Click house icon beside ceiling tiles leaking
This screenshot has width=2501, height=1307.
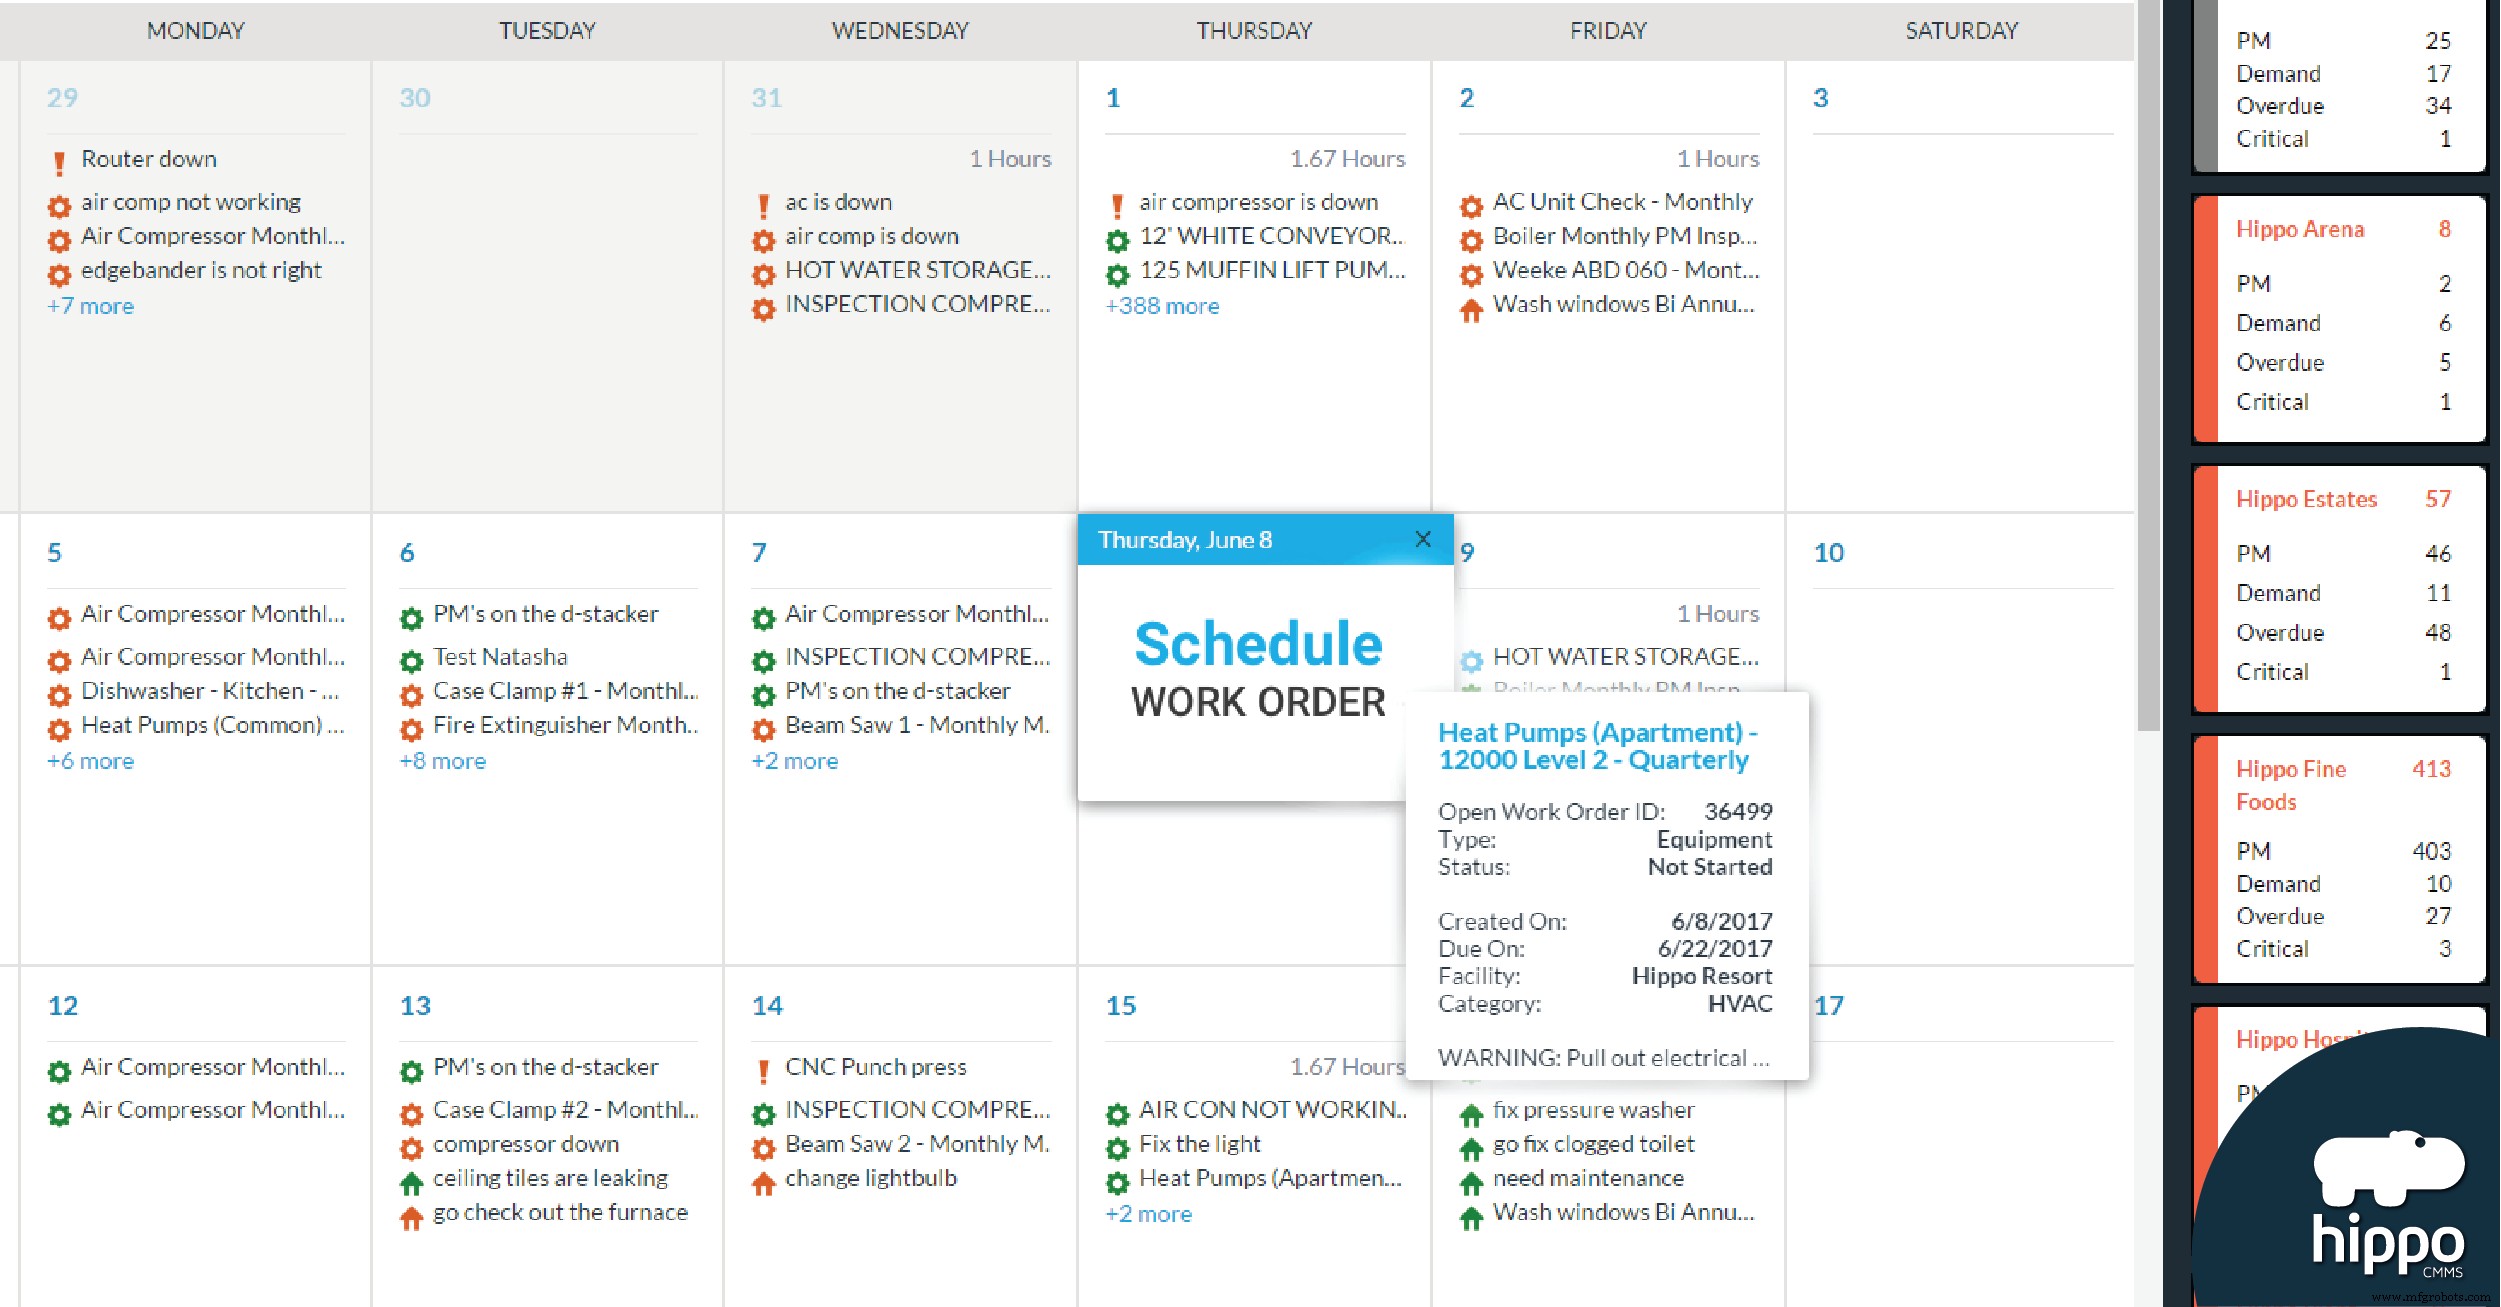411,1183
